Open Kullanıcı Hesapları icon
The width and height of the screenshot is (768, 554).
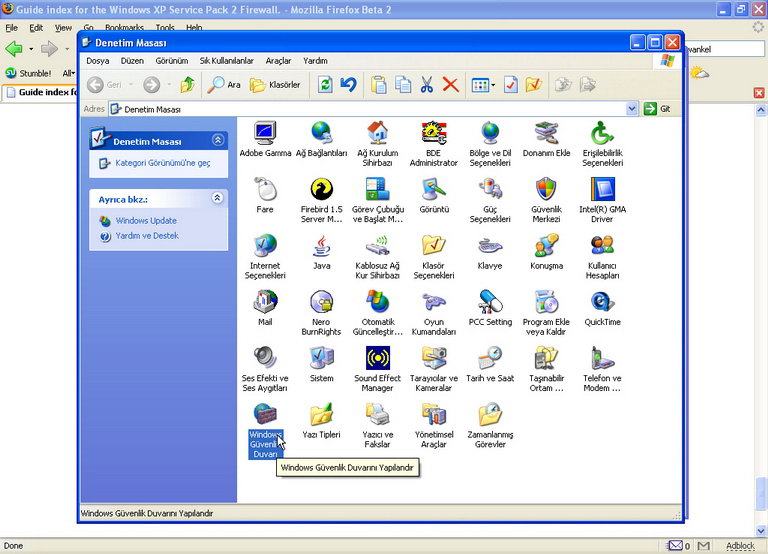coord(602,246)
